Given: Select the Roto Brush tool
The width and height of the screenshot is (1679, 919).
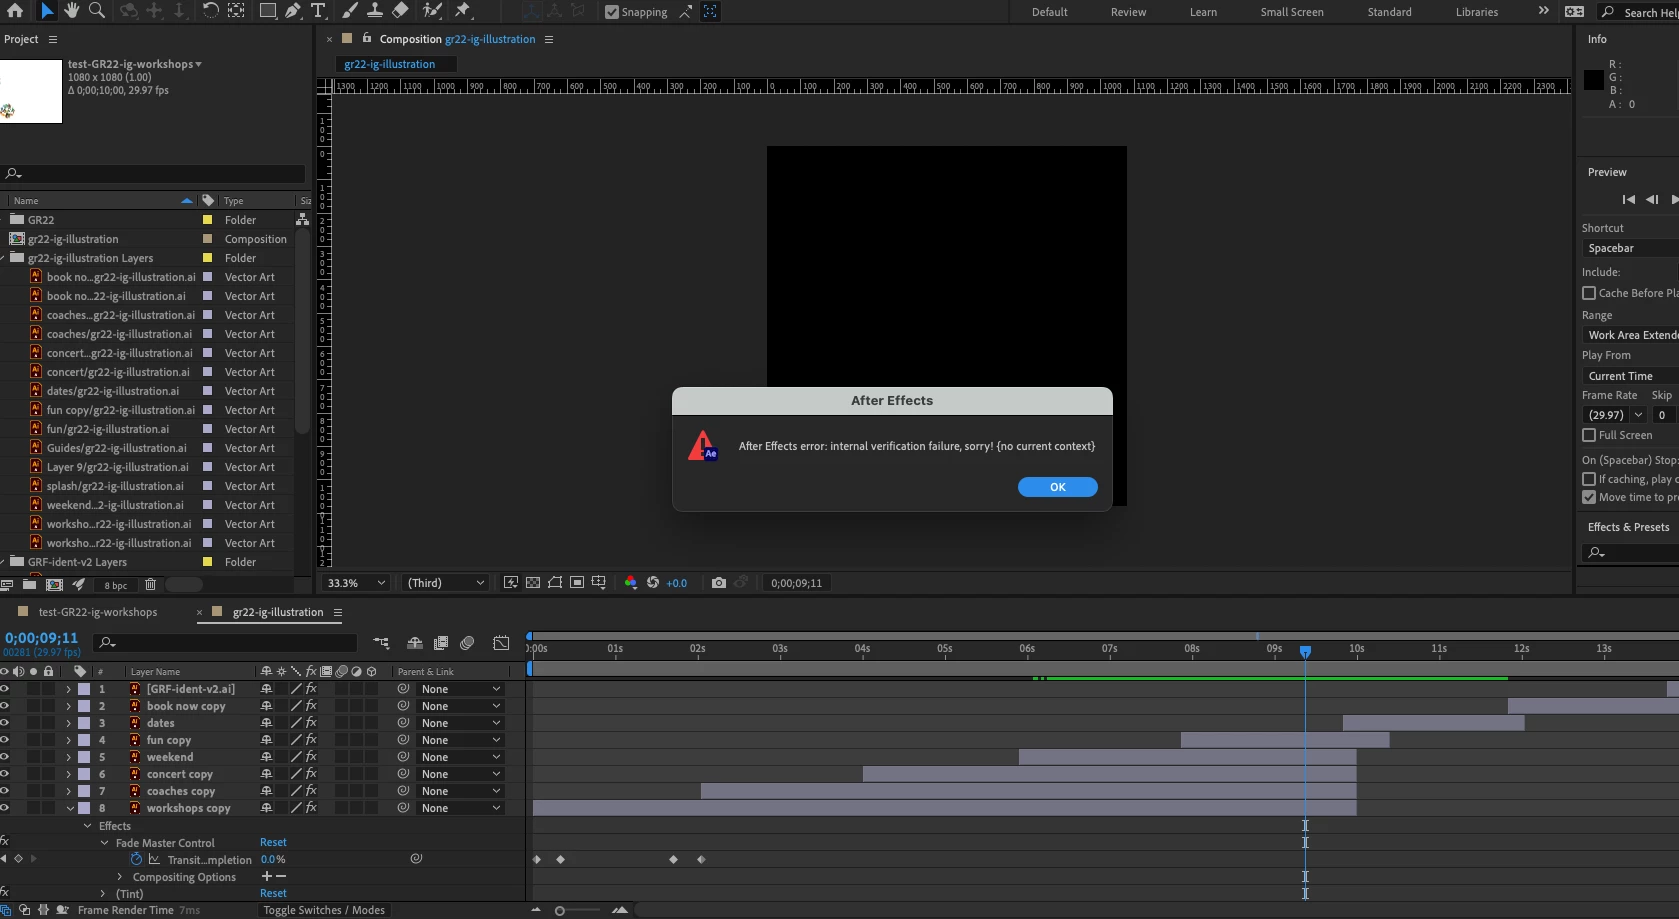Looking at the screenshot, I should click(x=432, y=11).
